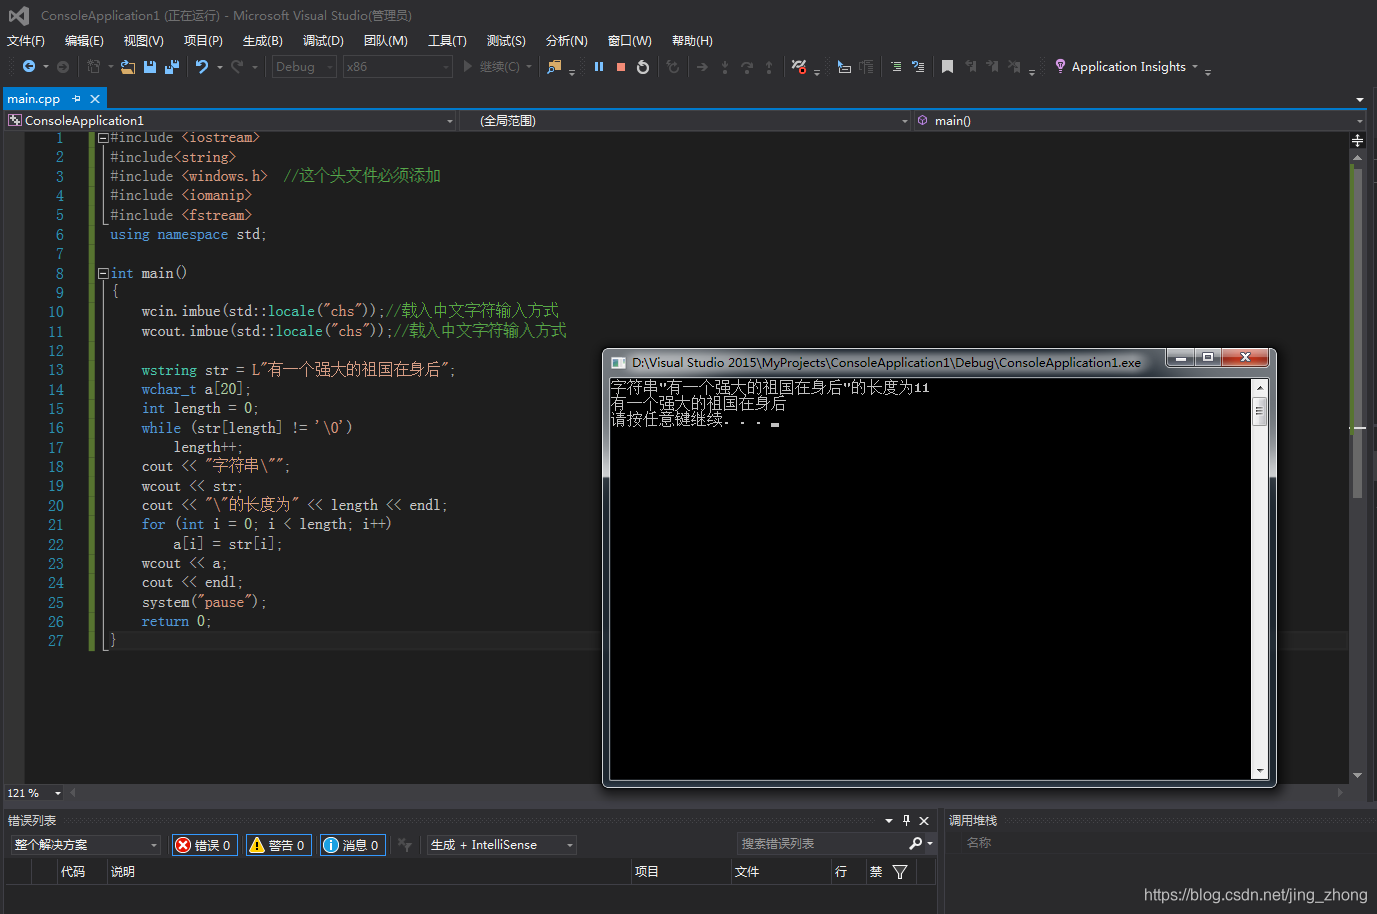
Task: Open the 调试(D) menu
Action: point(322,40)
